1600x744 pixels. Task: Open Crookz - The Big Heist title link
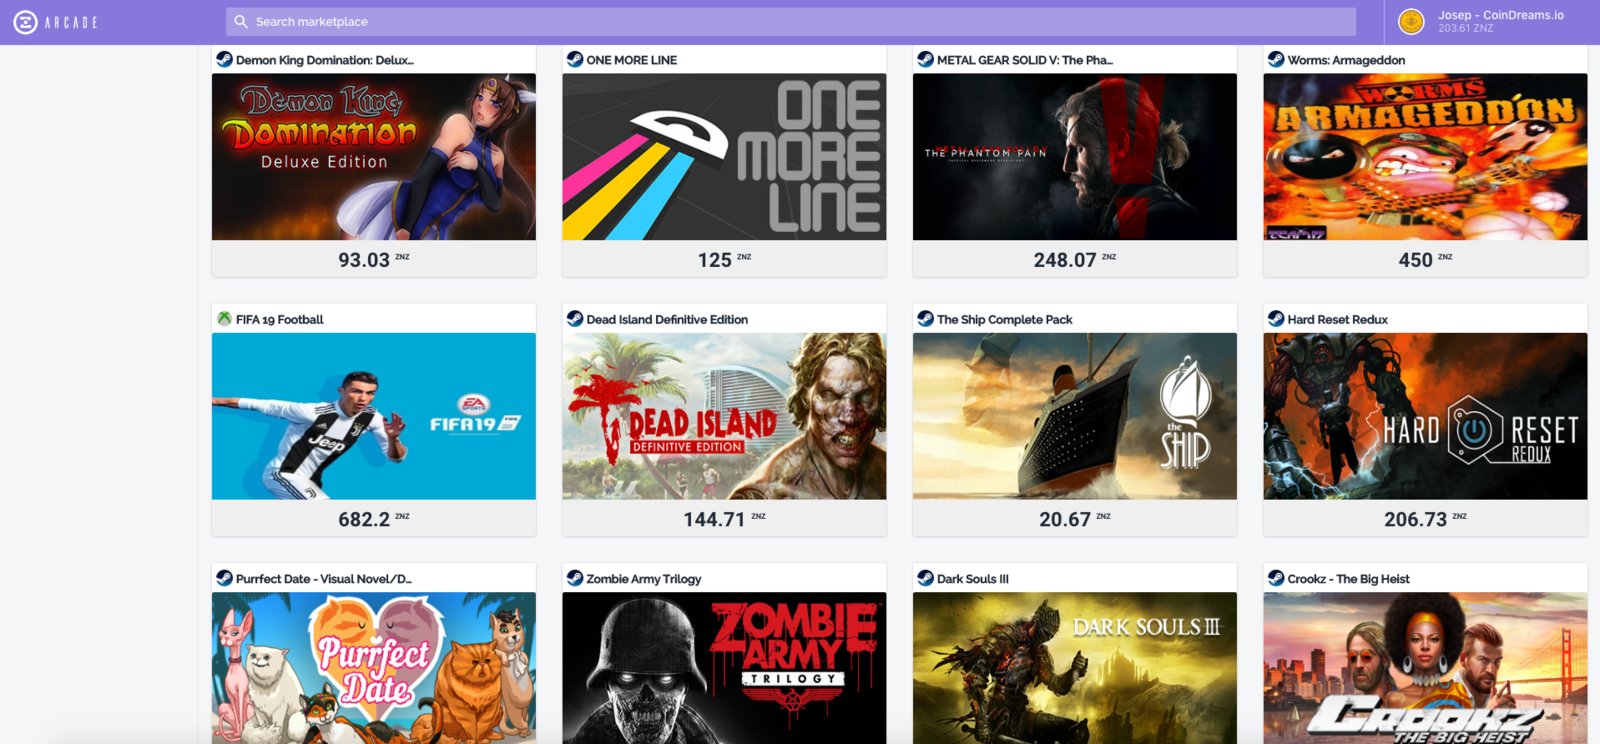(x=1349, y=579)
